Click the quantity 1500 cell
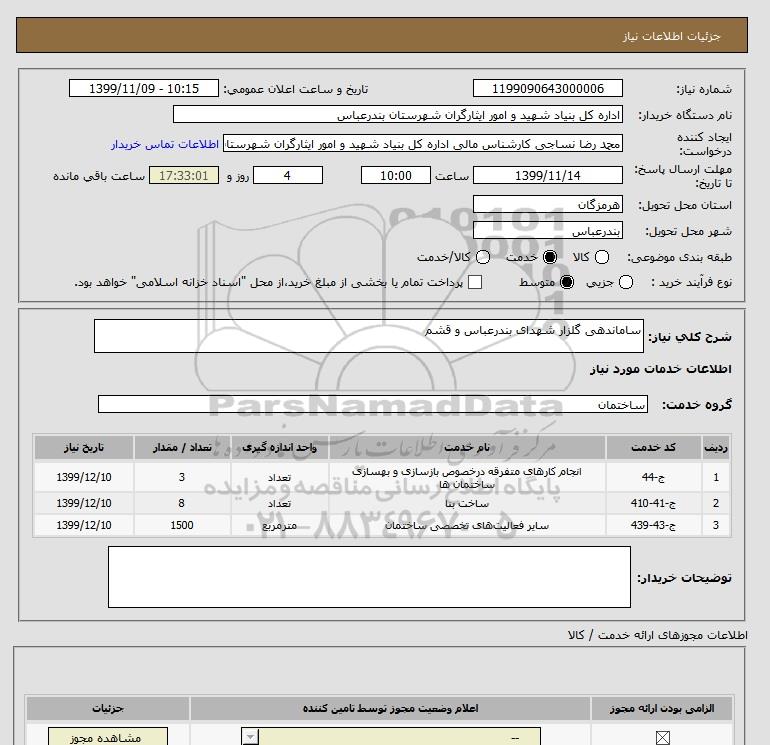 pos(182,525)
